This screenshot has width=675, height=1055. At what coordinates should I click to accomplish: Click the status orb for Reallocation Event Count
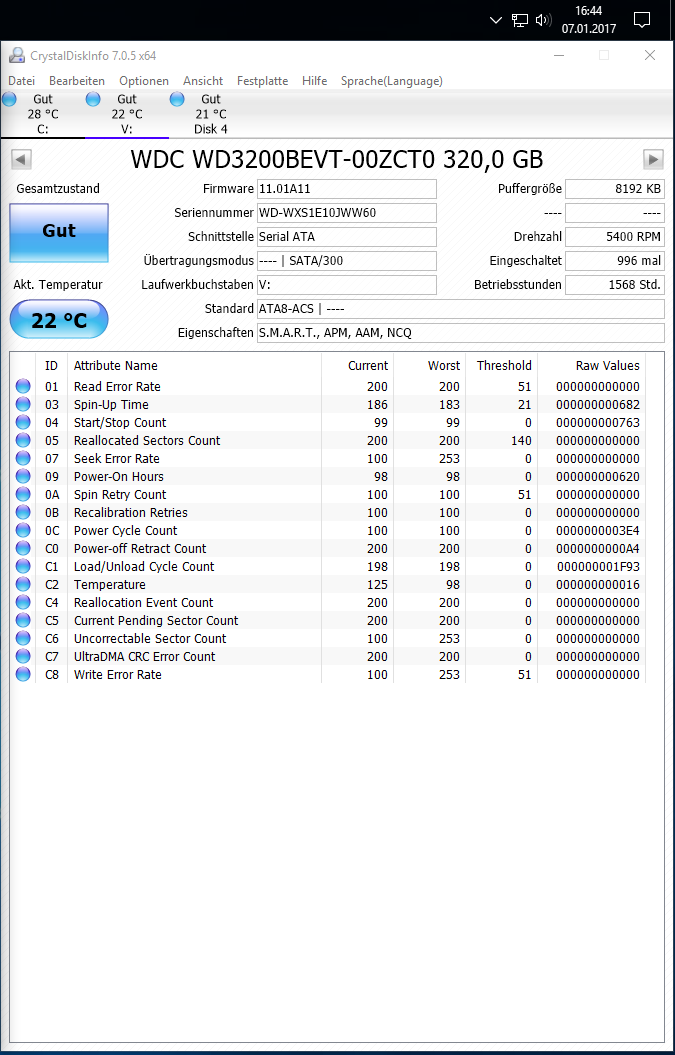(24, 602)
